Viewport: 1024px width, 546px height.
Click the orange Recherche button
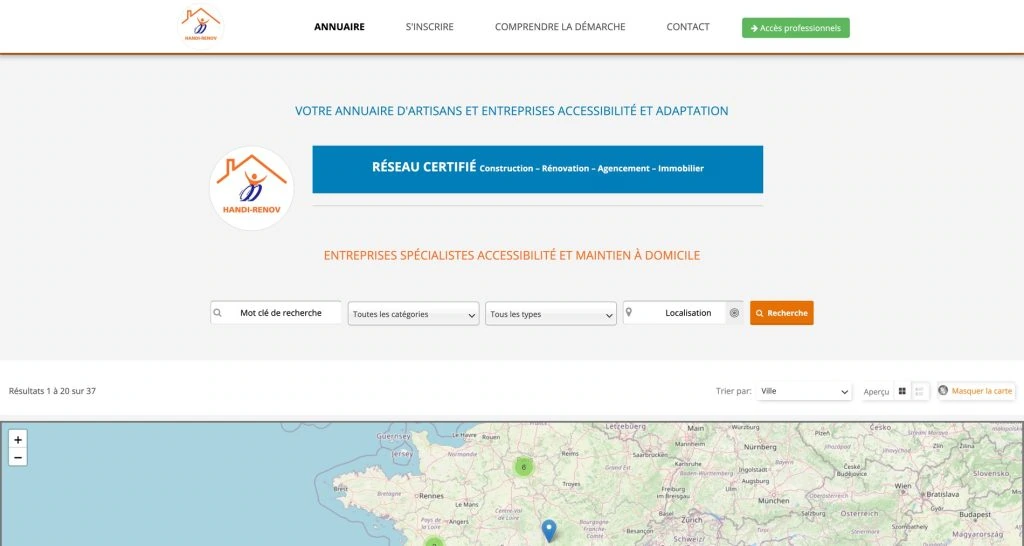pyautogui.click(x=782, y=313)
